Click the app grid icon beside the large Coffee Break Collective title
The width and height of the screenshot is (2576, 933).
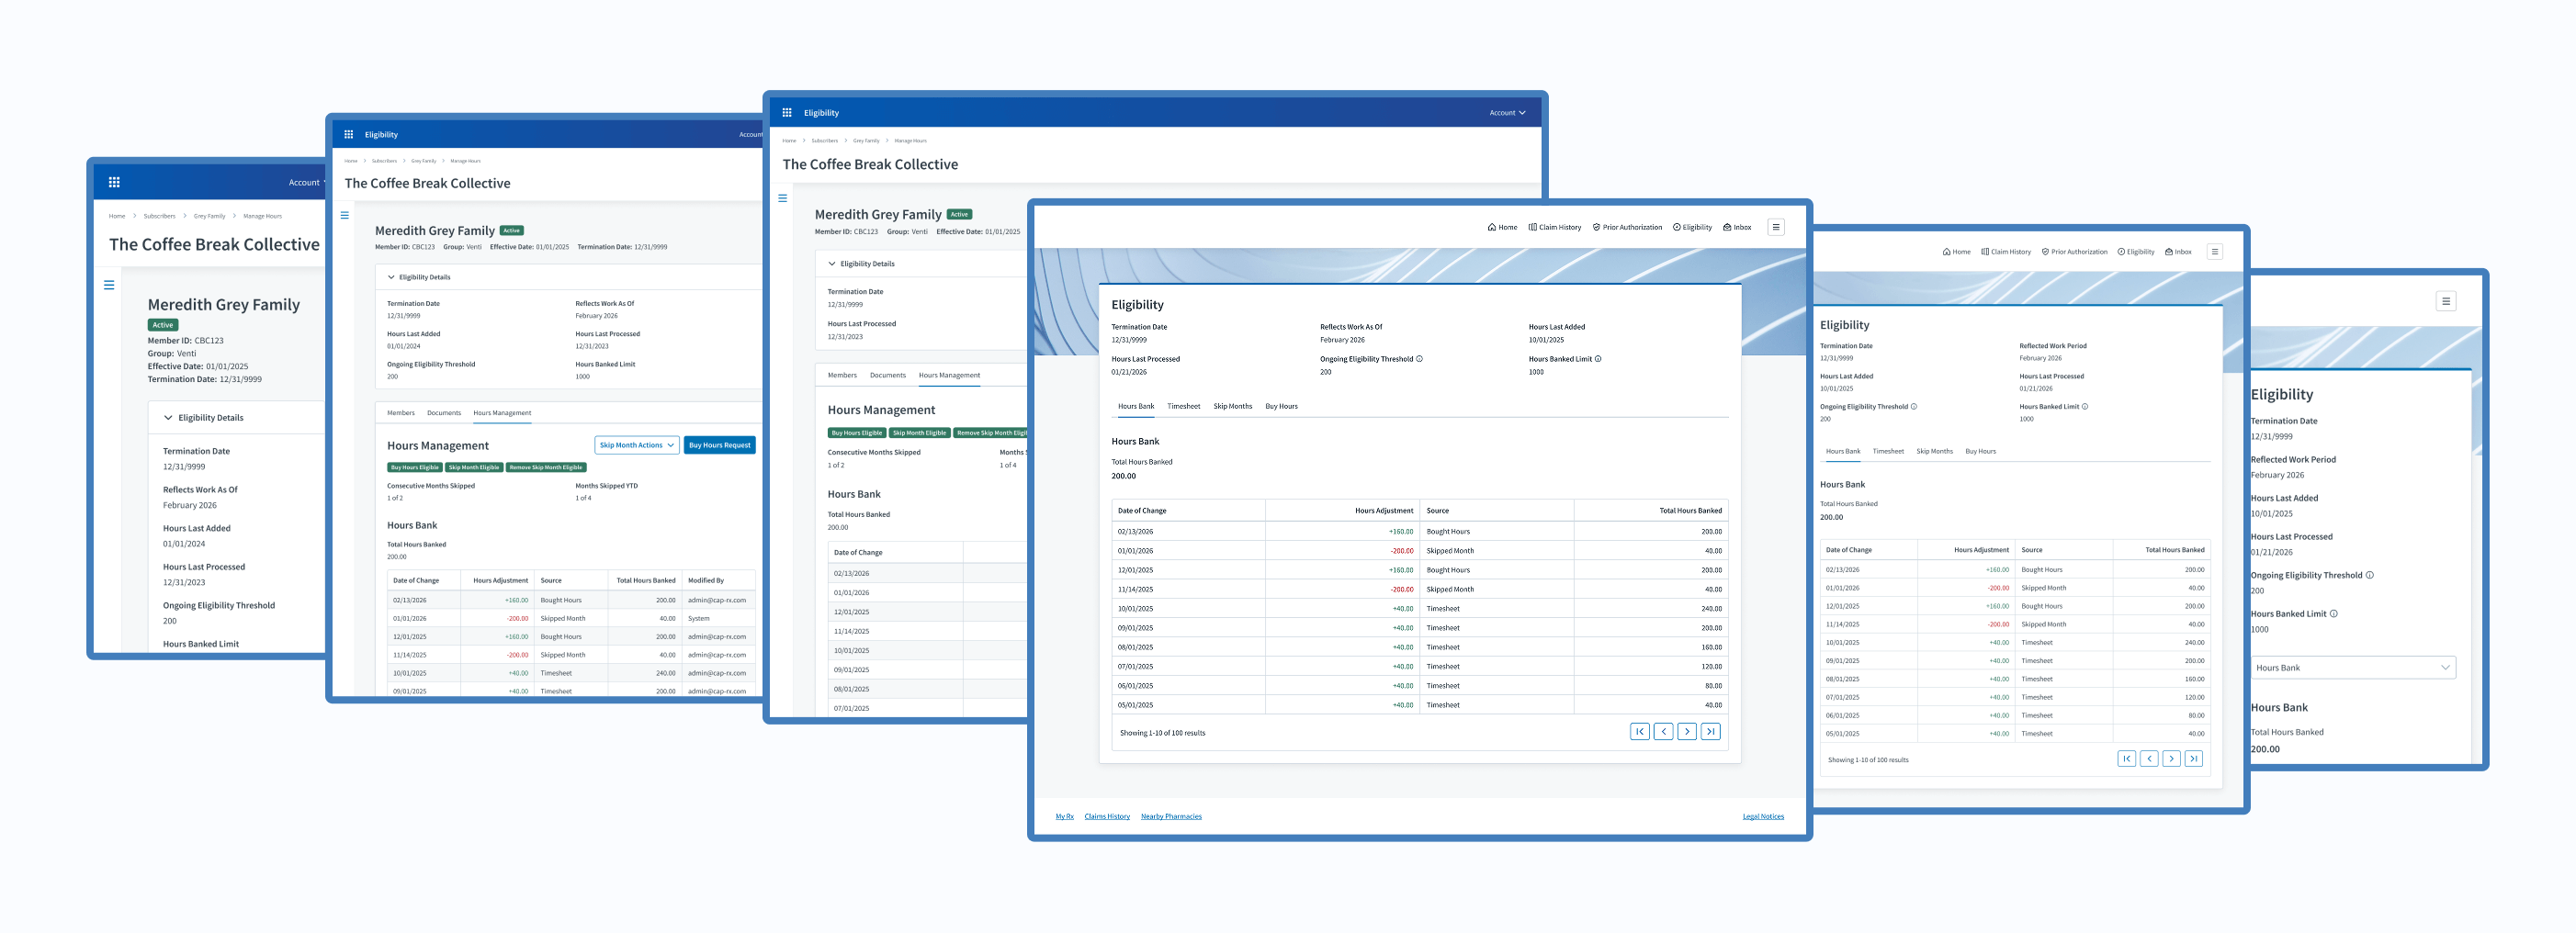click(114, 182)
